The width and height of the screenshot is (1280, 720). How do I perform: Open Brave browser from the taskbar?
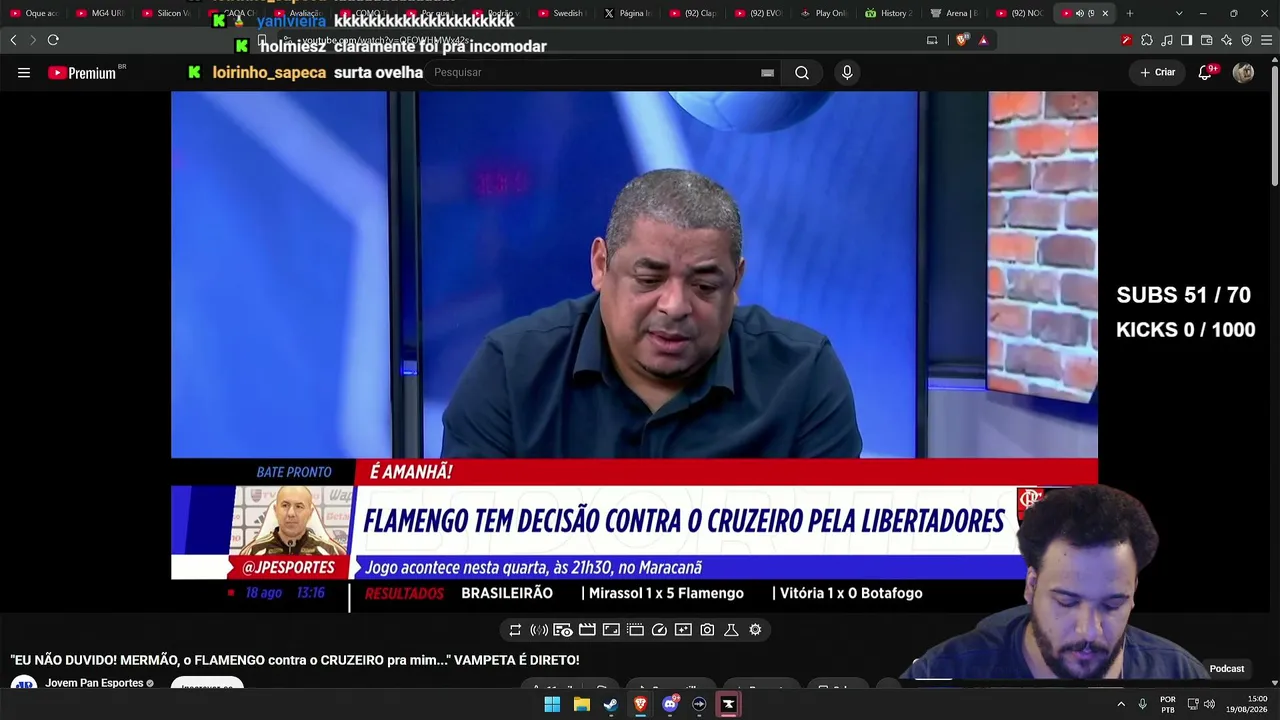click(x=640, y=704)
